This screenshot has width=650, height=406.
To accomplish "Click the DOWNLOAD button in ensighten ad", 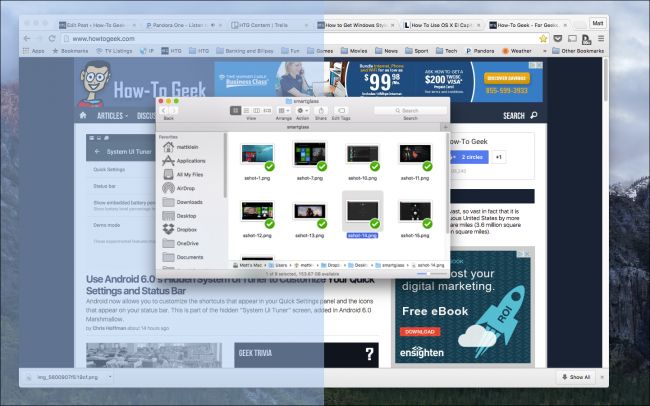I will point(420,332).
